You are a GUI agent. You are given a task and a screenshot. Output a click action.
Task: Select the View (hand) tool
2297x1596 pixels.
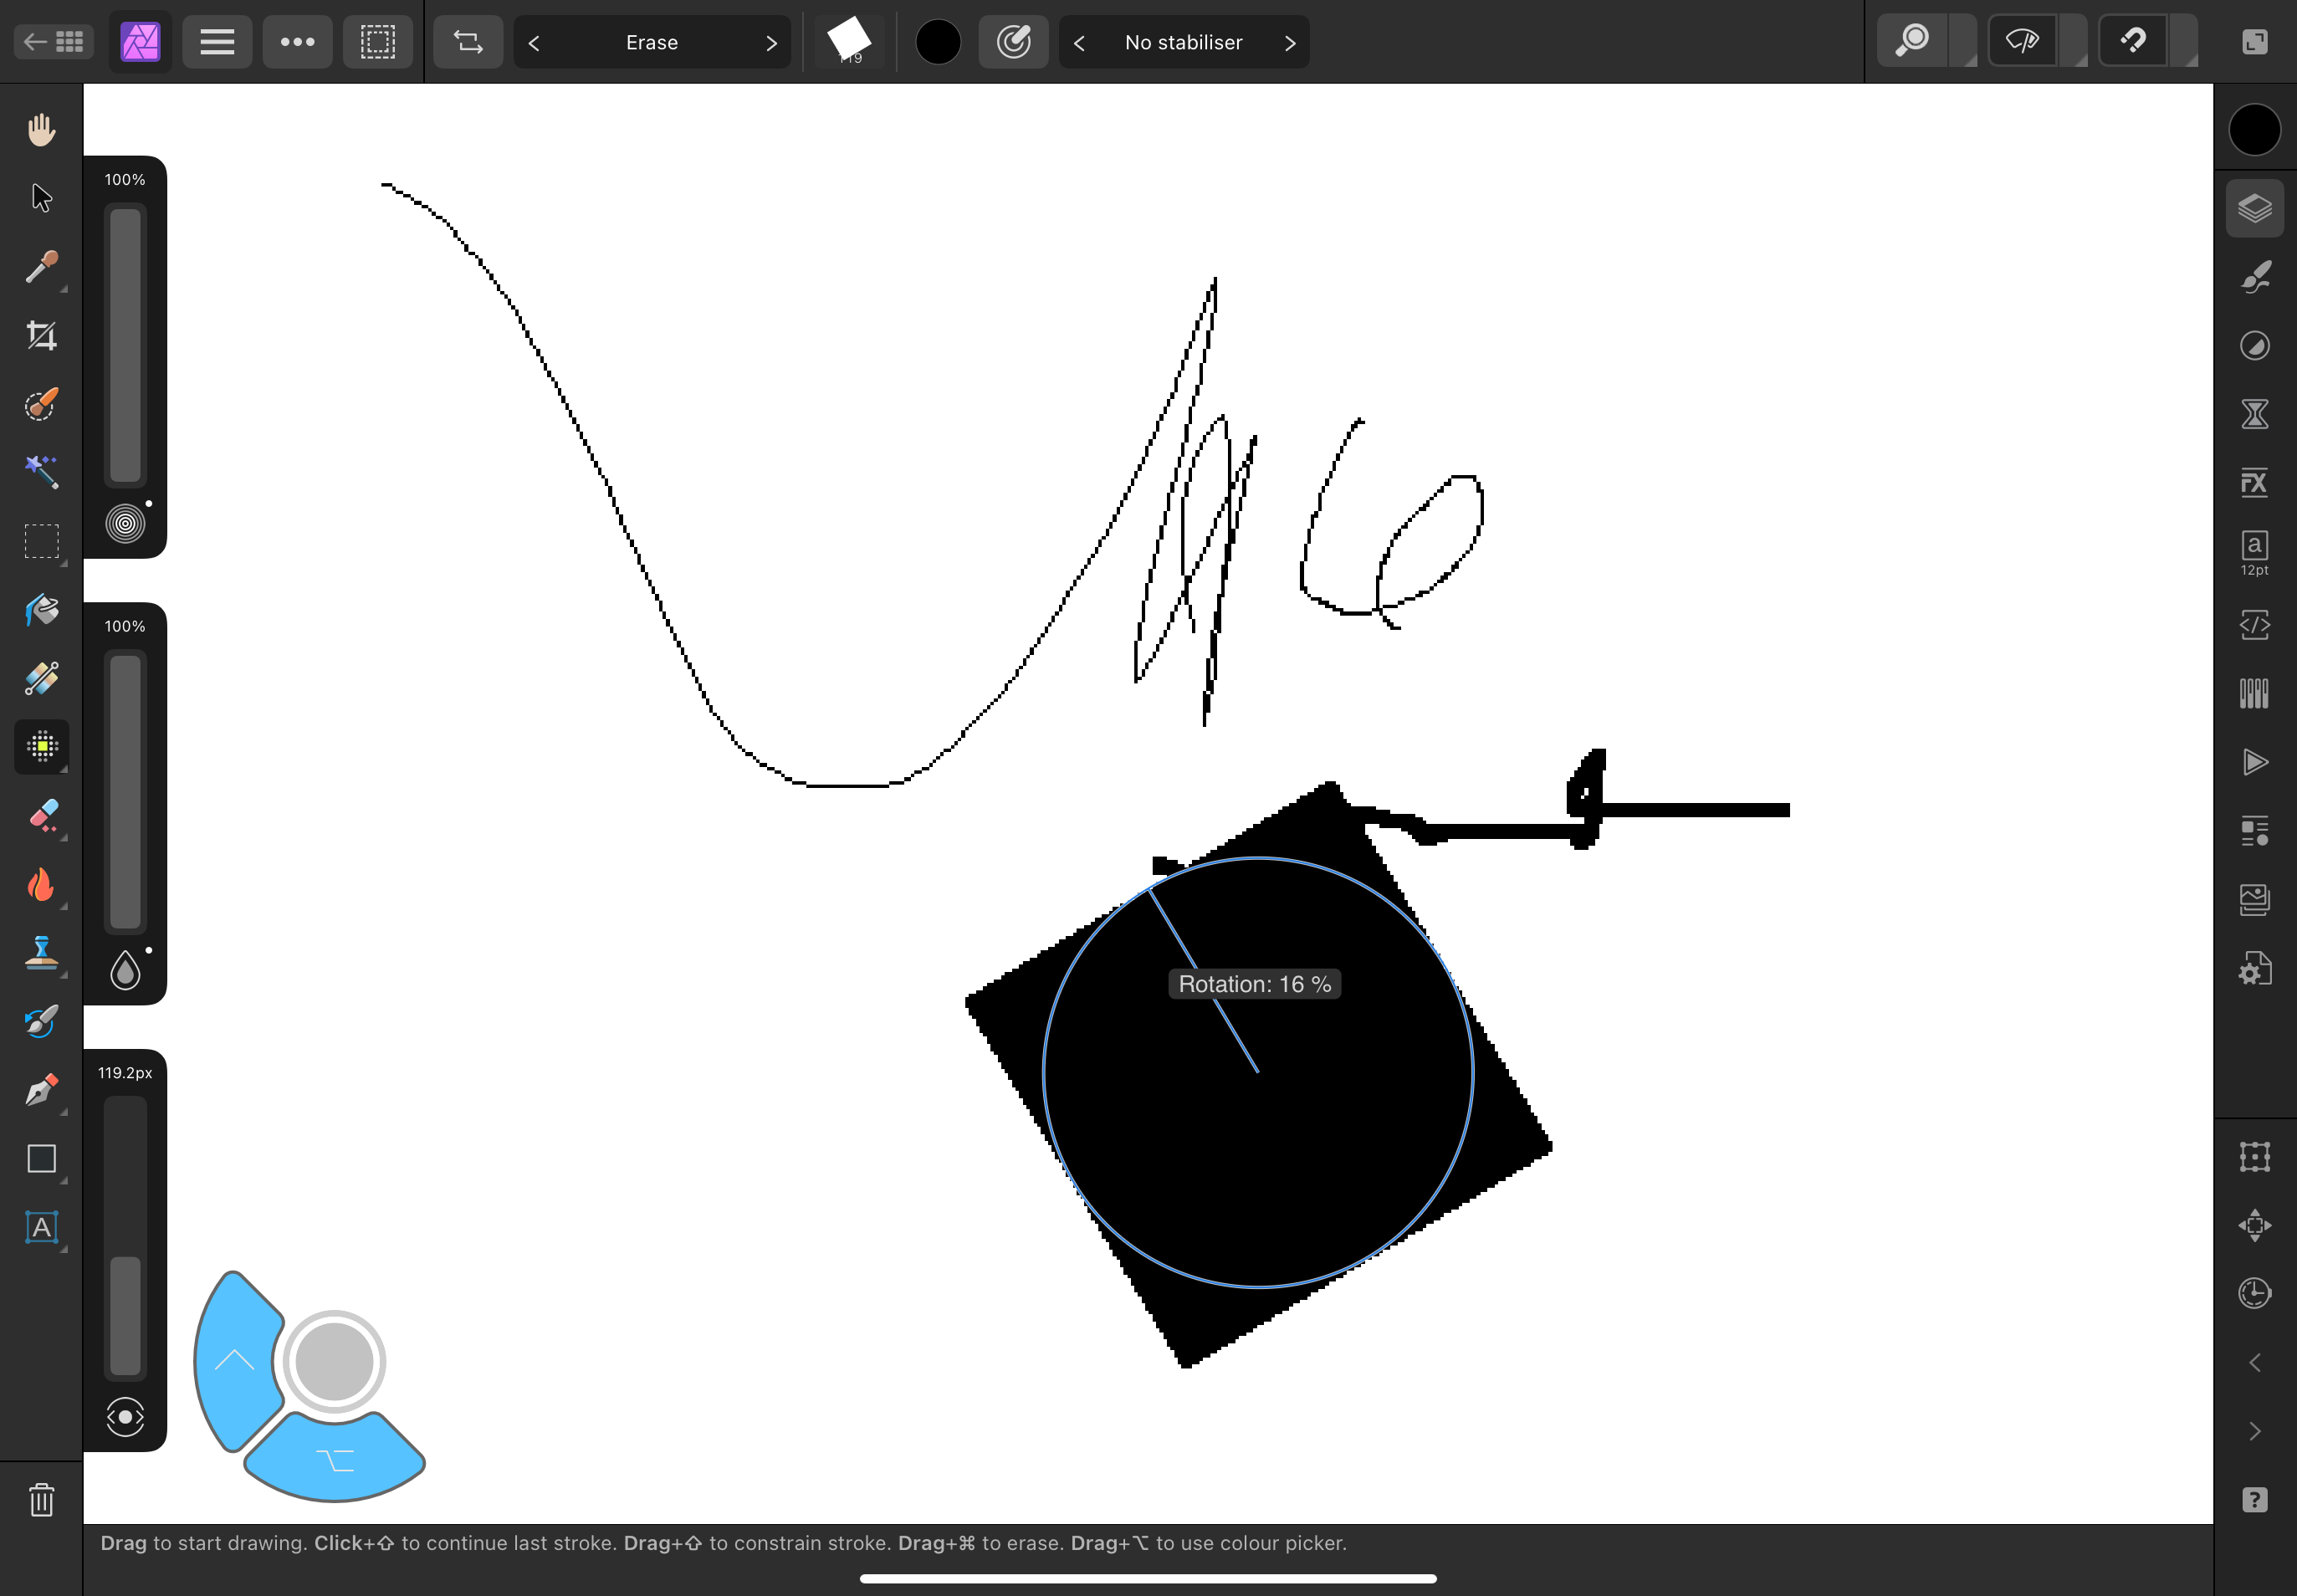[x=41, y=130]
